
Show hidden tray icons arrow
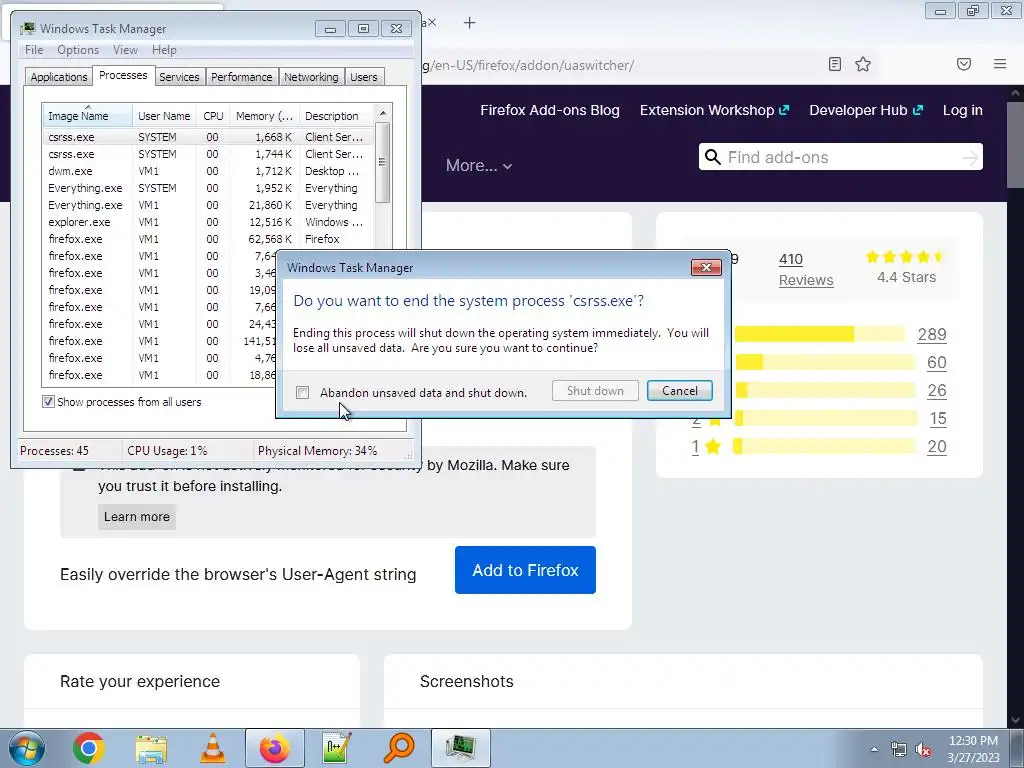(x=874, y=749)
